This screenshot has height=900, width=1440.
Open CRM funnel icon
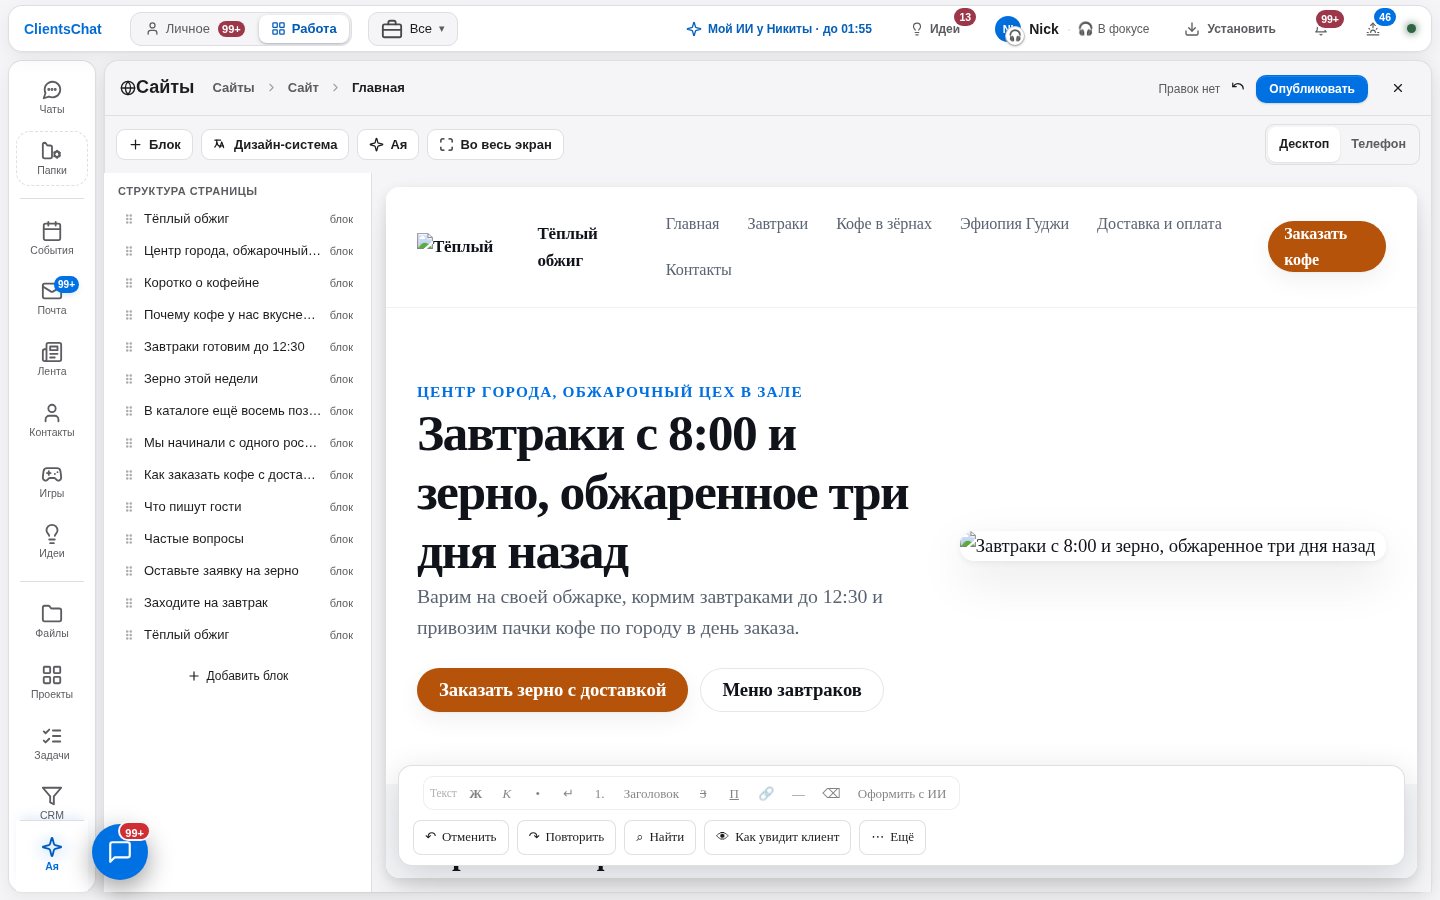pyautogui.click(x=52, y=802)
